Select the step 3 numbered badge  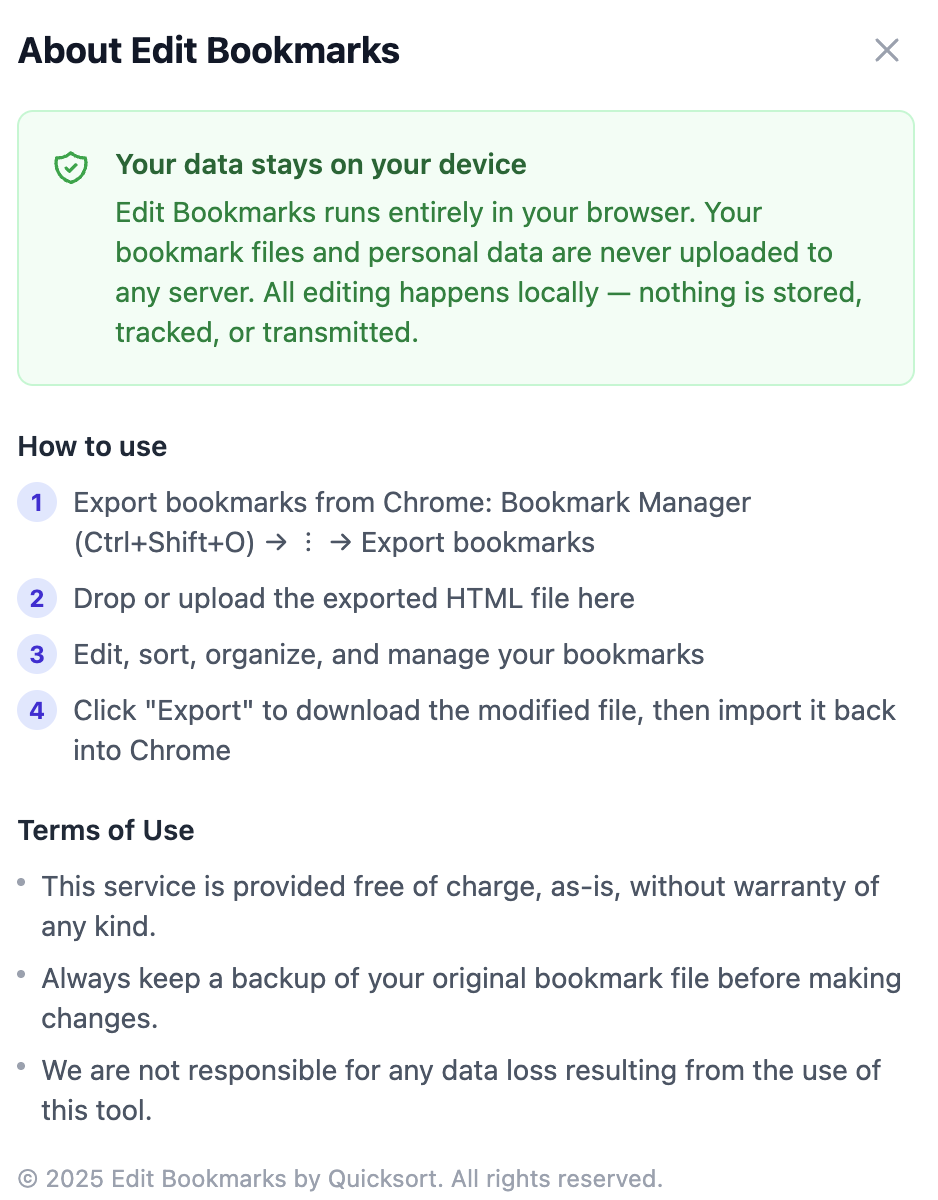click(x=37, y=655)
